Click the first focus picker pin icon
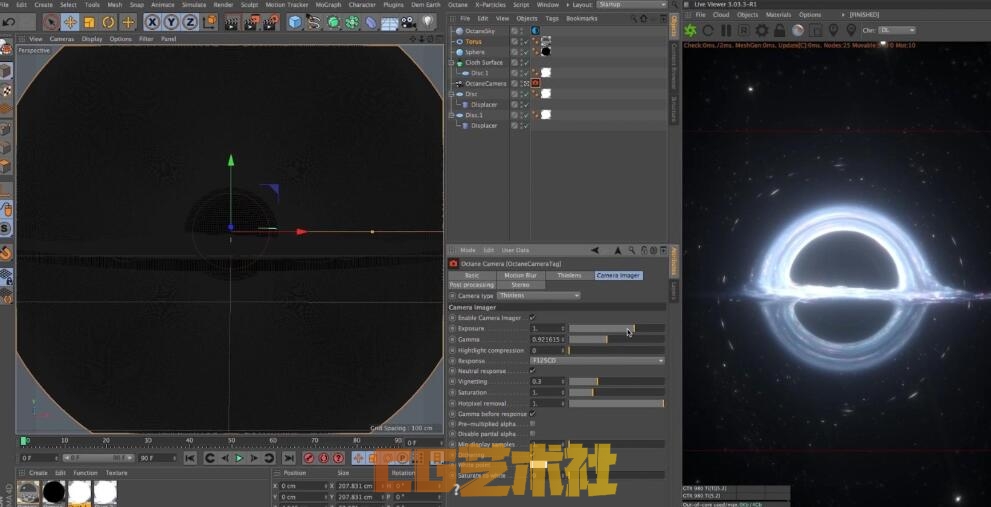The height and width of the screenshot is (507, 991). pos(833,30)
